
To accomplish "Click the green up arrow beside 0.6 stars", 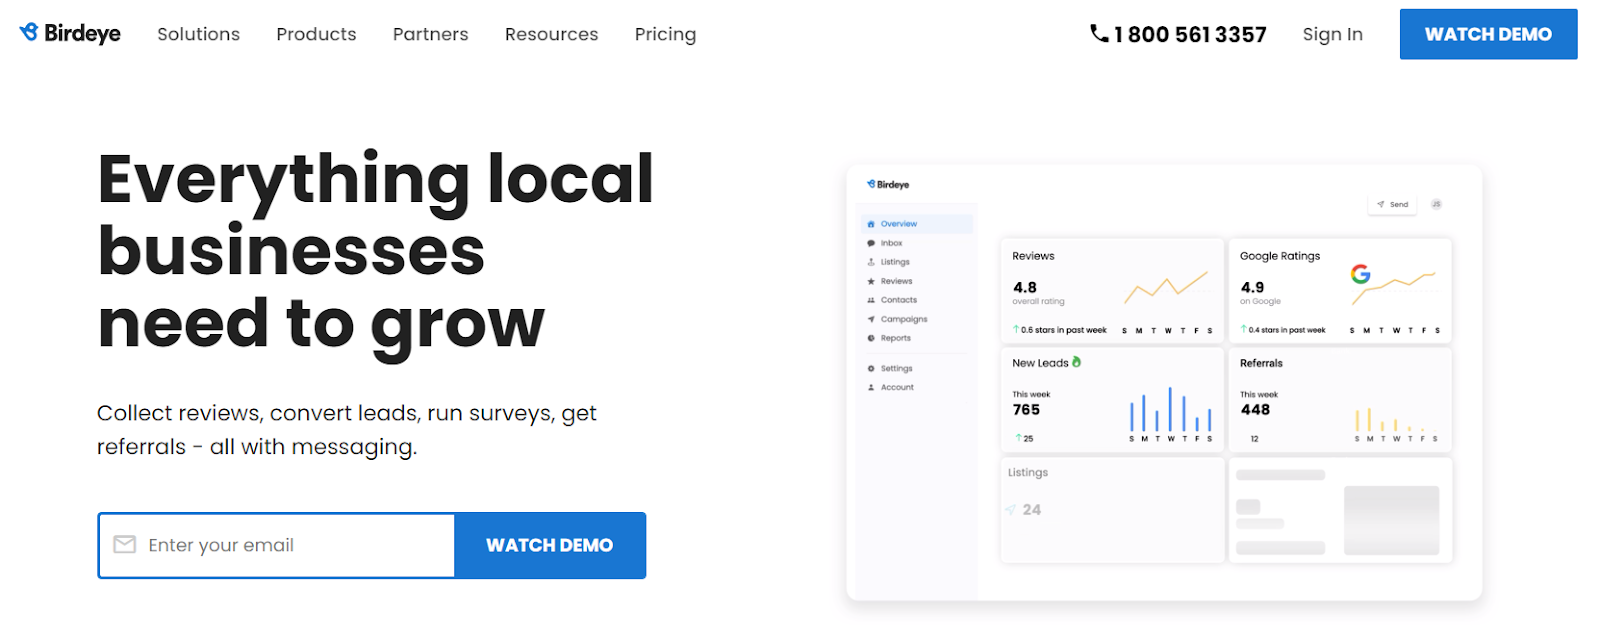I will [x=1016, y=329].
